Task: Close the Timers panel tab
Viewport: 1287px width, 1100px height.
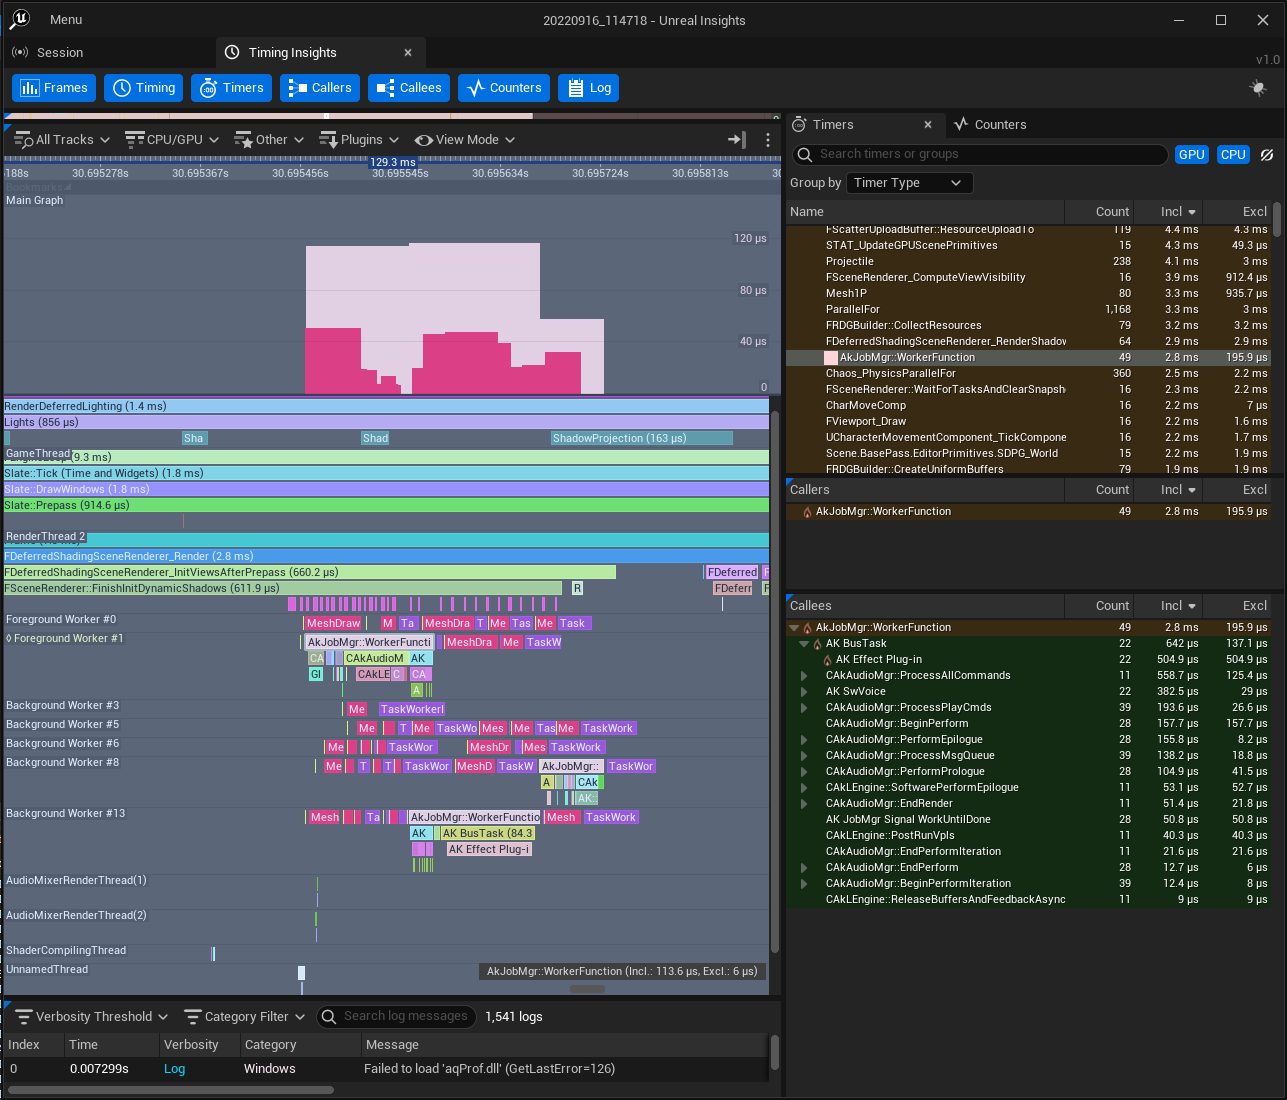Action: (928, 125)
